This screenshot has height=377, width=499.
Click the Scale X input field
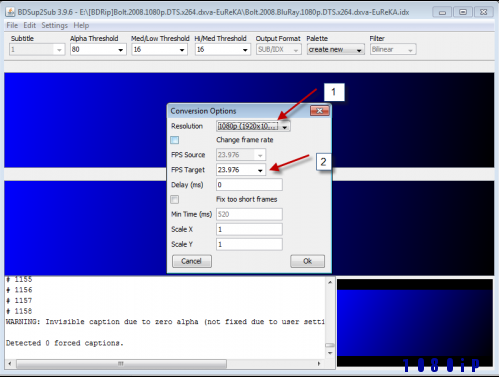tap(249, 229)
